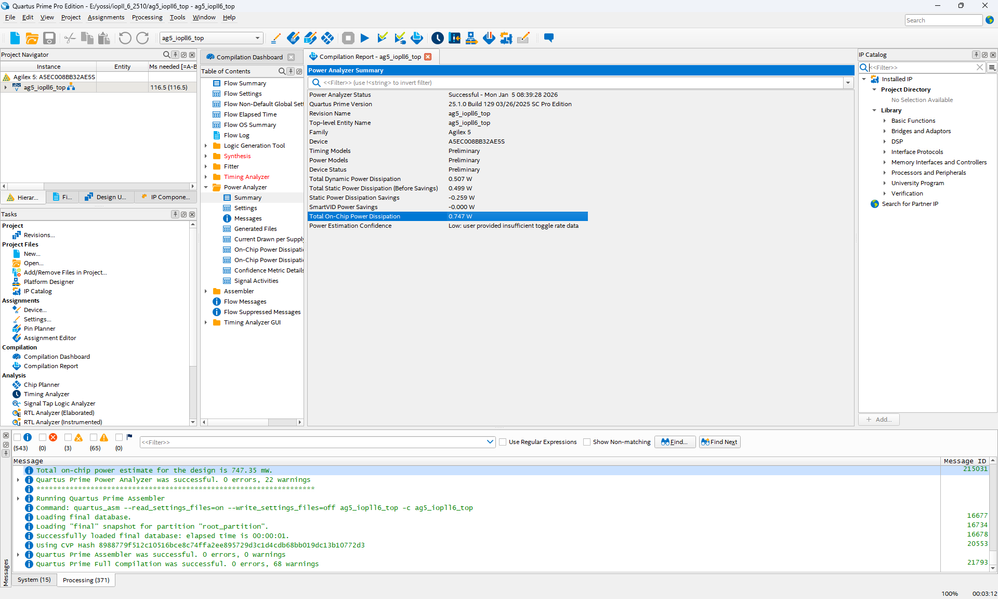998x599 pixels.
Task: Click the Save icon in the toolbar
Action: click(49, 38)
